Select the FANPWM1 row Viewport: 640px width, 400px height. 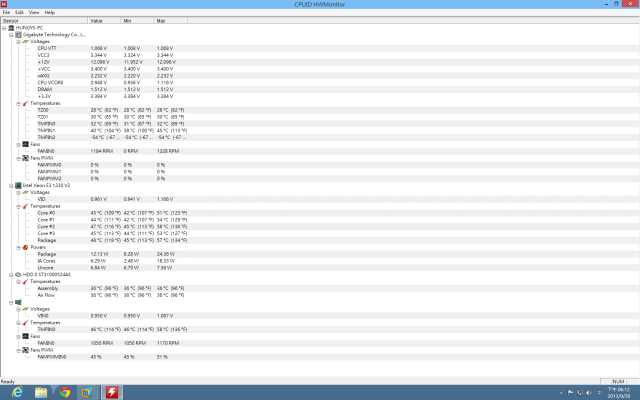(x=112, y=172)
